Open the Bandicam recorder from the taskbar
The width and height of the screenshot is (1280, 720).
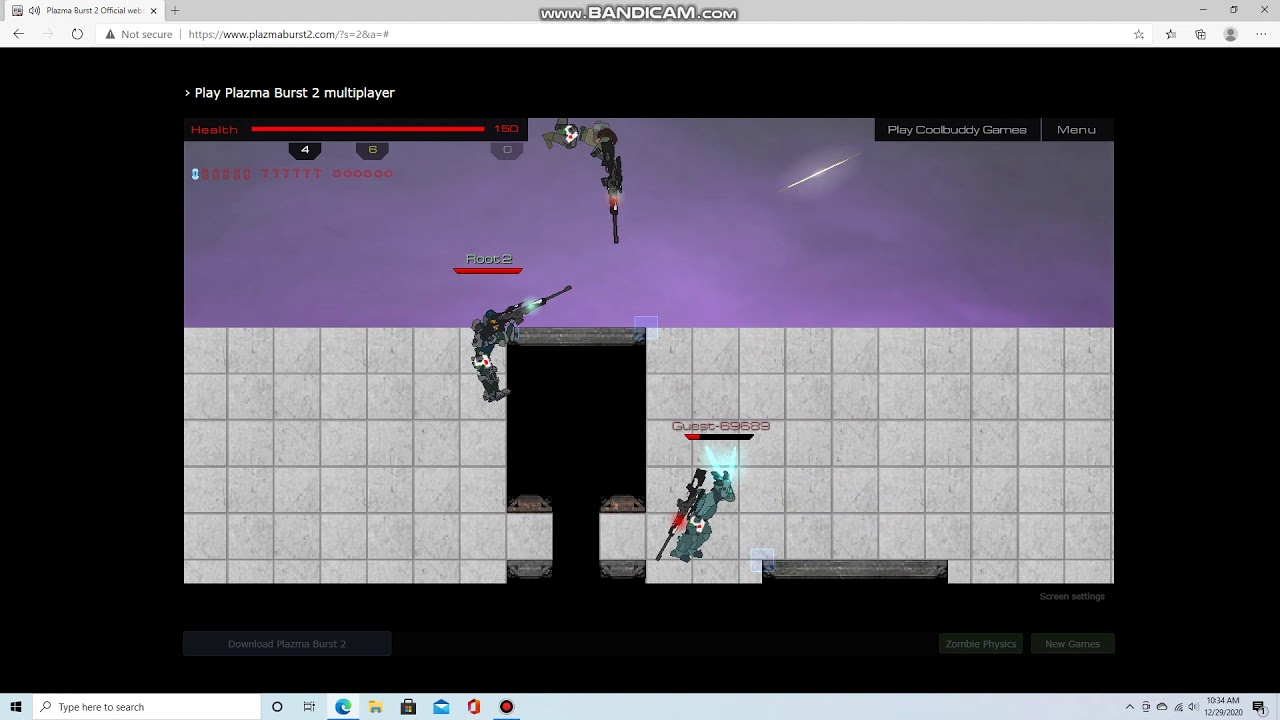[506, 707]
